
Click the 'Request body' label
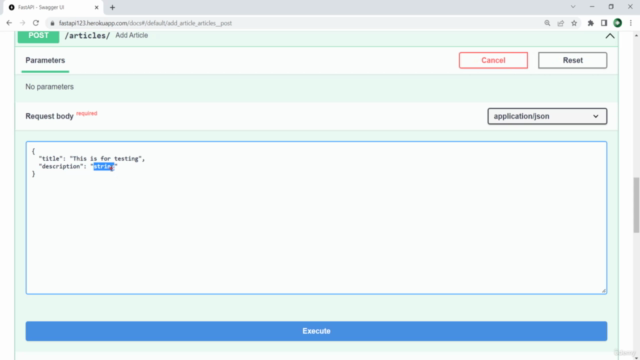49,116
